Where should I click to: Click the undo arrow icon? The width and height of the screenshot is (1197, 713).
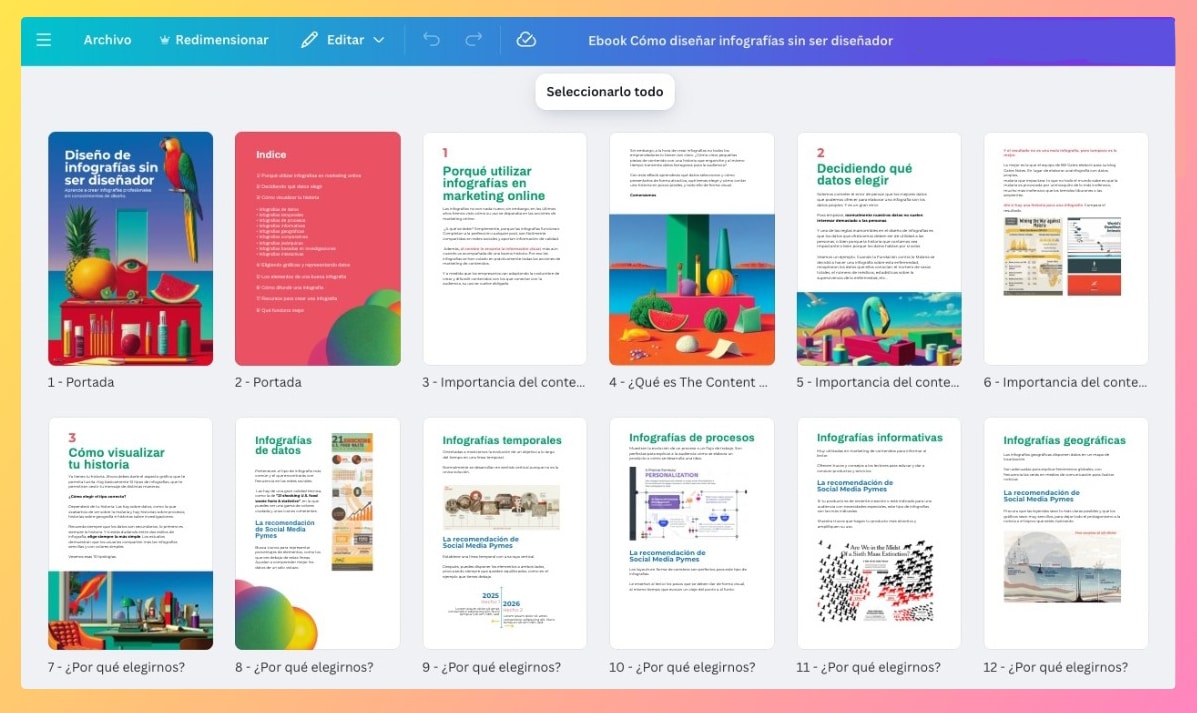pos(431,40)
